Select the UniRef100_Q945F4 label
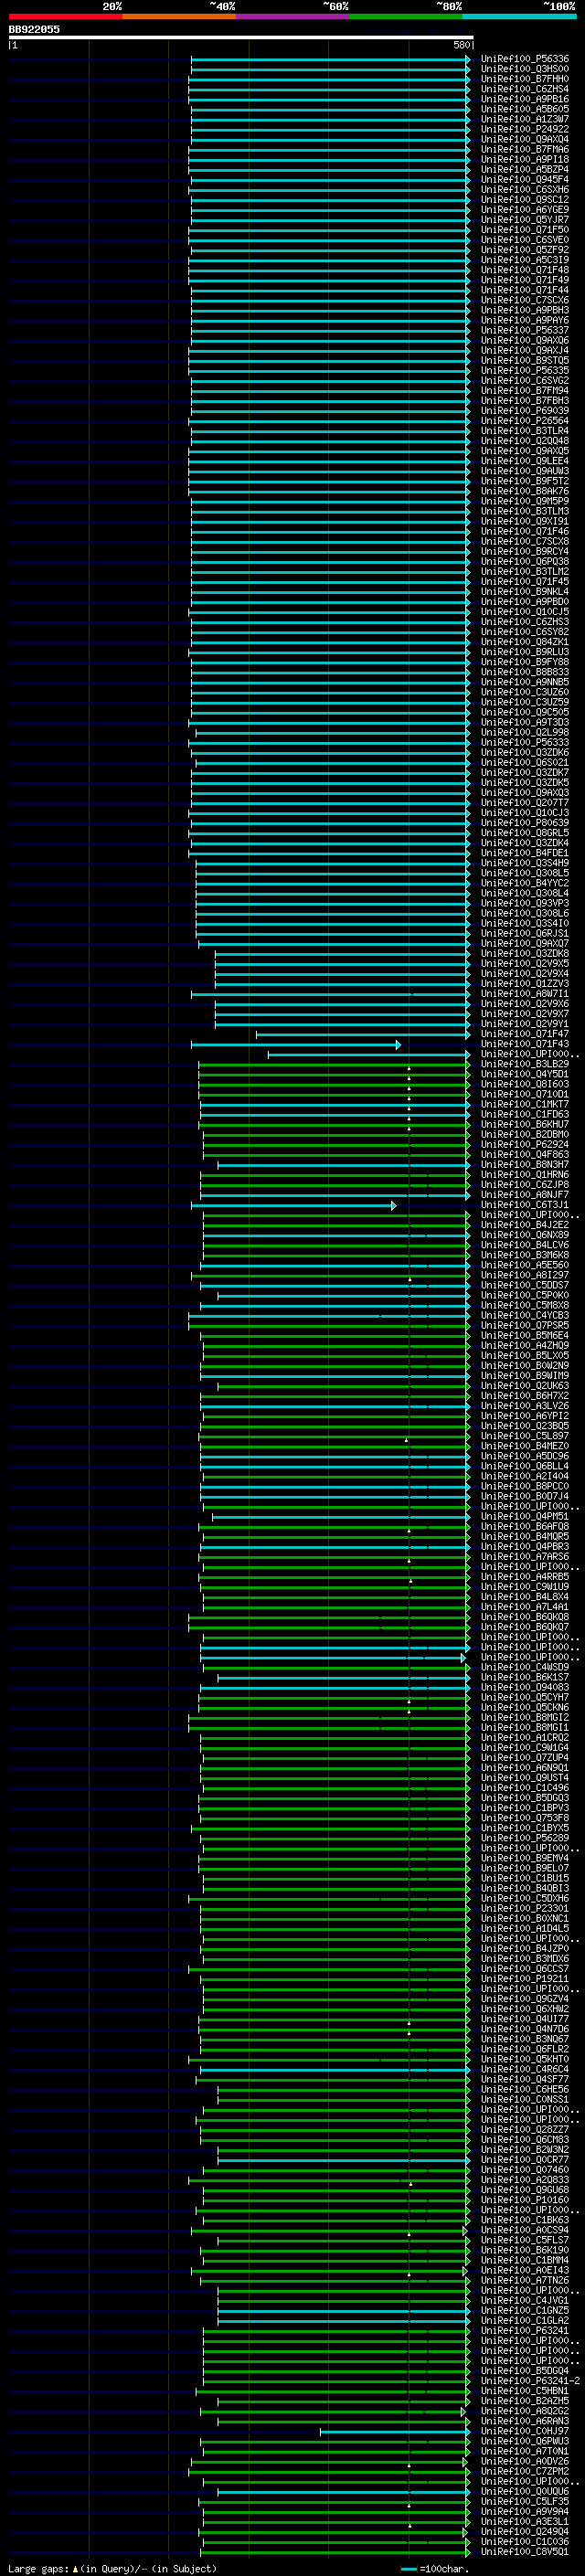Image resolution: width=585 pixels, height=2576 pixels. pos(525,179)
